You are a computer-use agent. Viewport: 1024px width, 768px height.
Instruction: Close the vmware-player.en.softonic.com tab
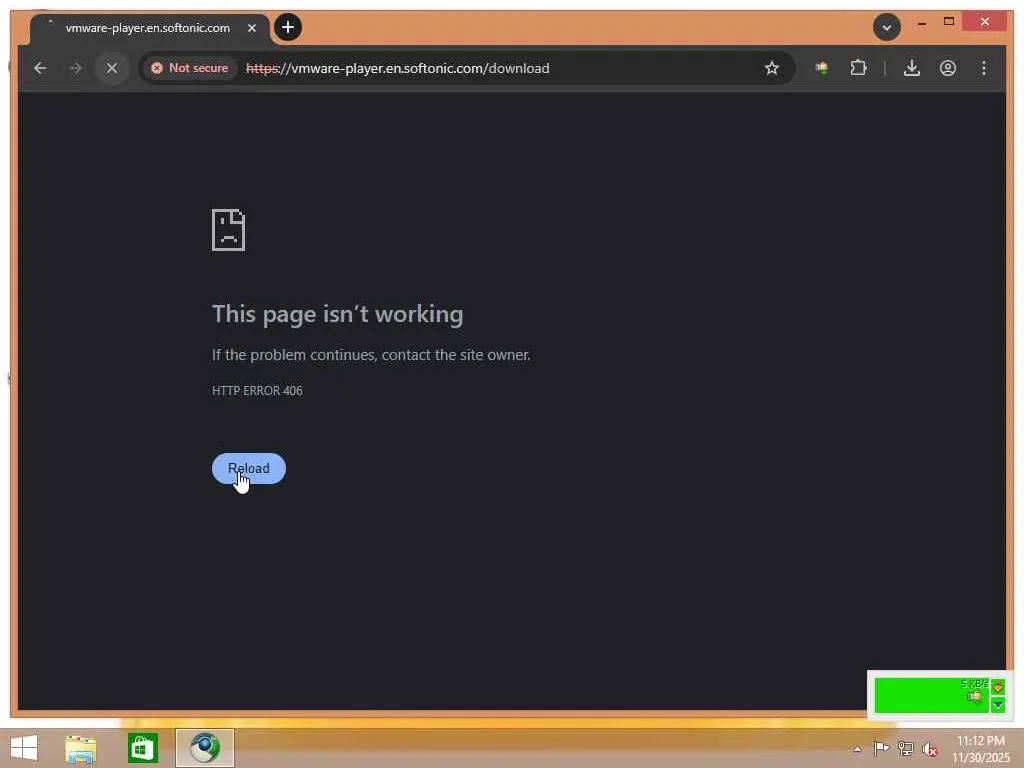click(x=252, y=28)
